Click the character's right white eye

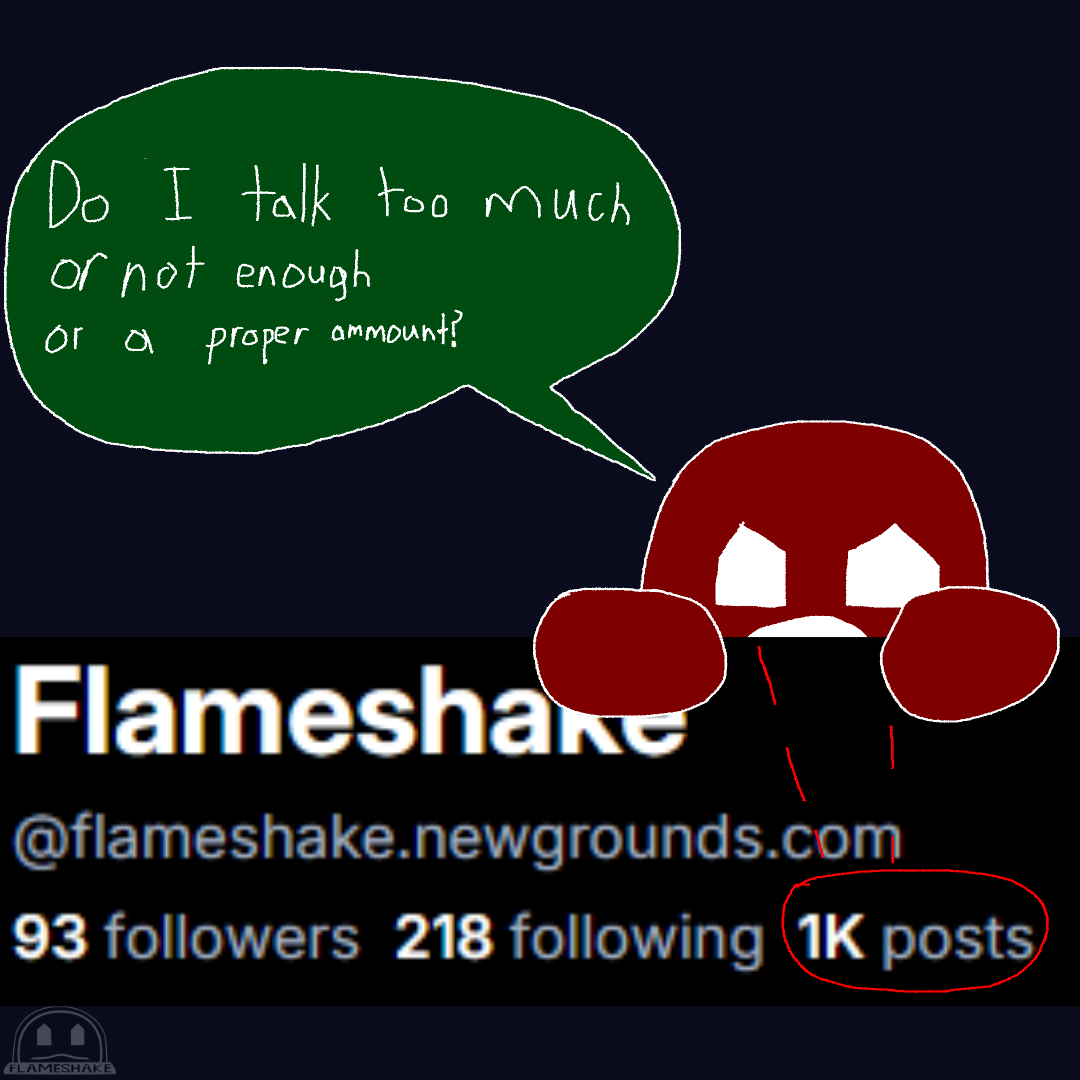893,567
